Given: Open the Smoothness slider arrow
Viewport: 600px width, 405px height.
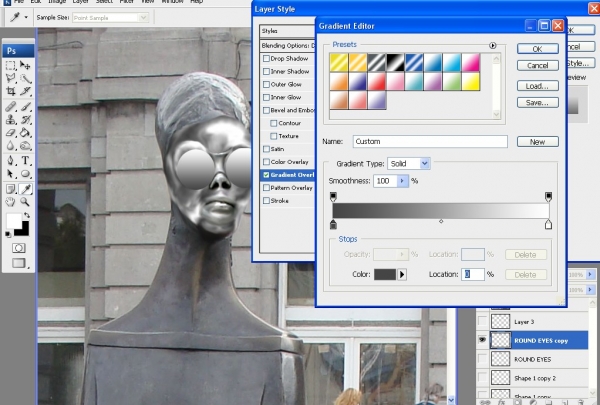Looking at the screenshot, I should click(402, 181).
